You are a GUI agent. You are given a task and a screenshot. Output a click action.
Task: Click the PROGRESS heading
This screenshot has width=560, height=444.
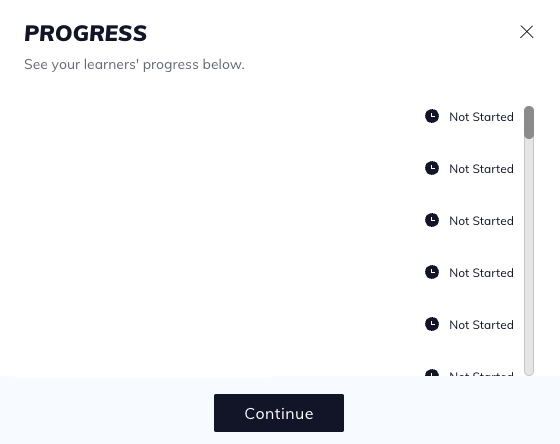click(x=85, y=34)
